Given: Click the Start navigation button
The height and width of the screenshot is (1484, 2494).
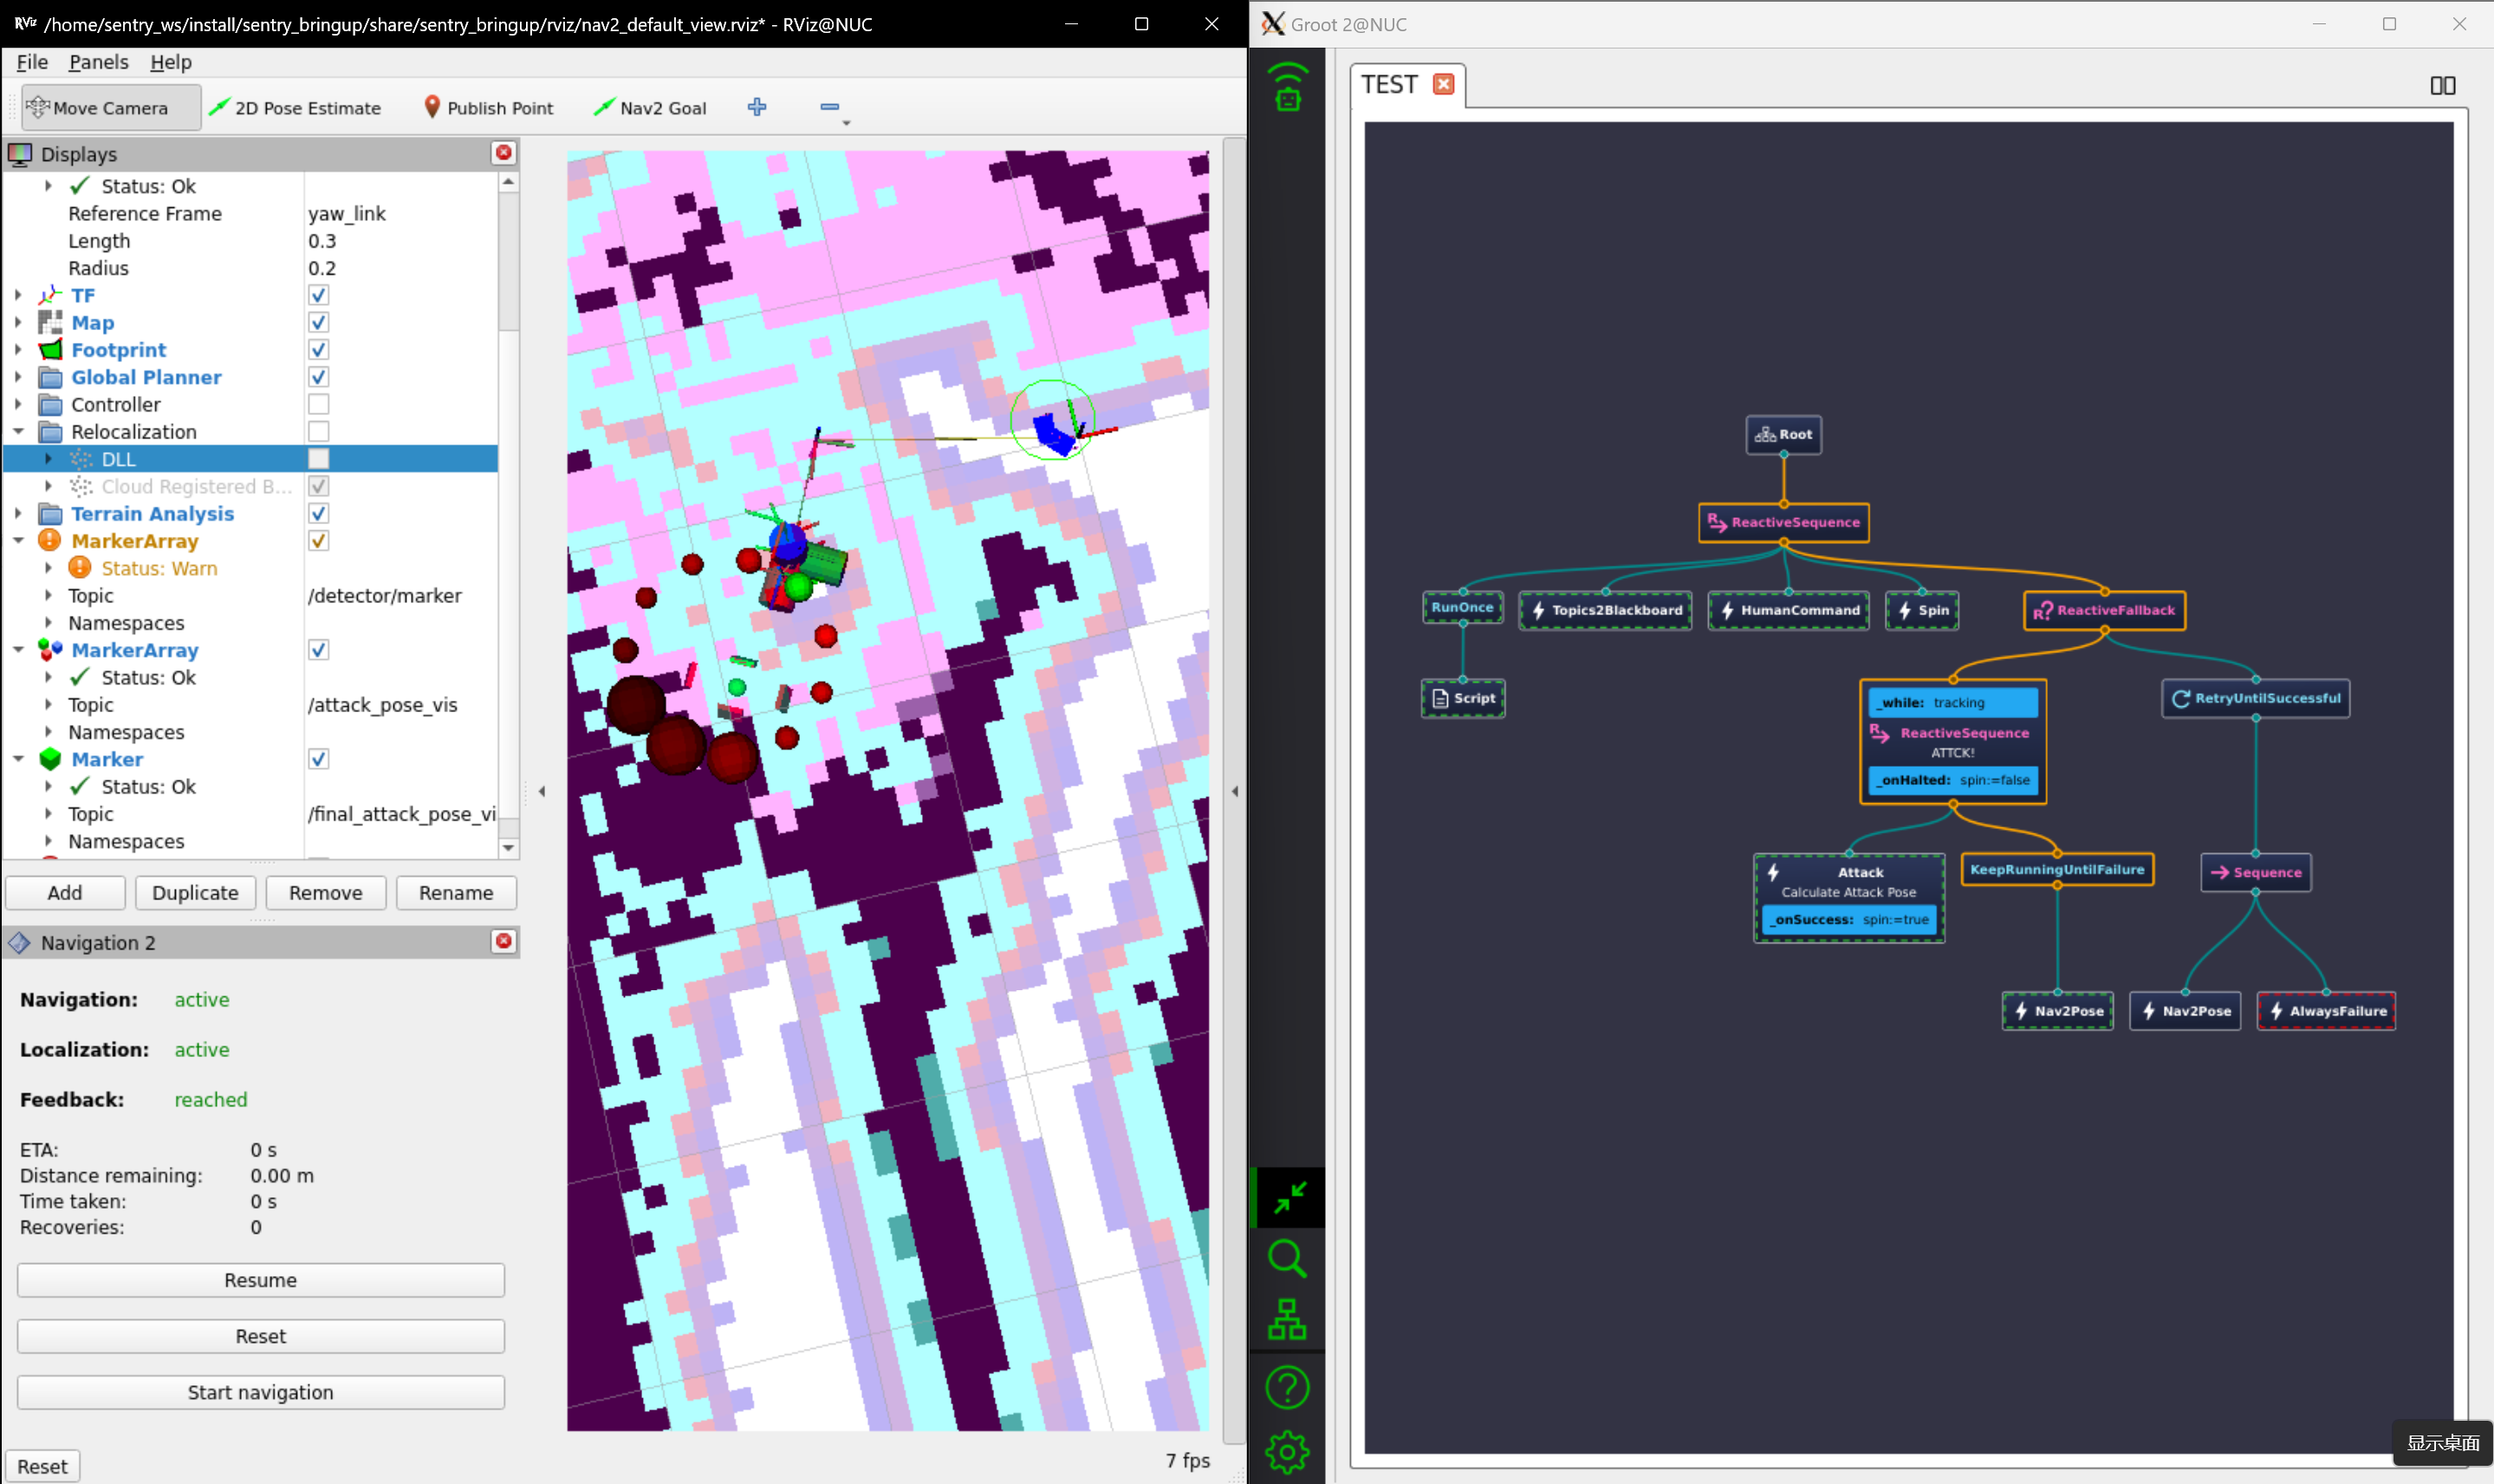Looking at the screenshot, I should [260, 1392].
